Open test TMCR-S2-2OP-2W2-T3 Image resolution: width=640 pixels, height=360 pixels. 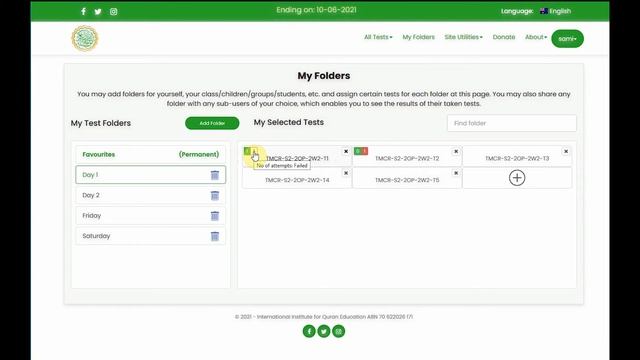[517, 158]
